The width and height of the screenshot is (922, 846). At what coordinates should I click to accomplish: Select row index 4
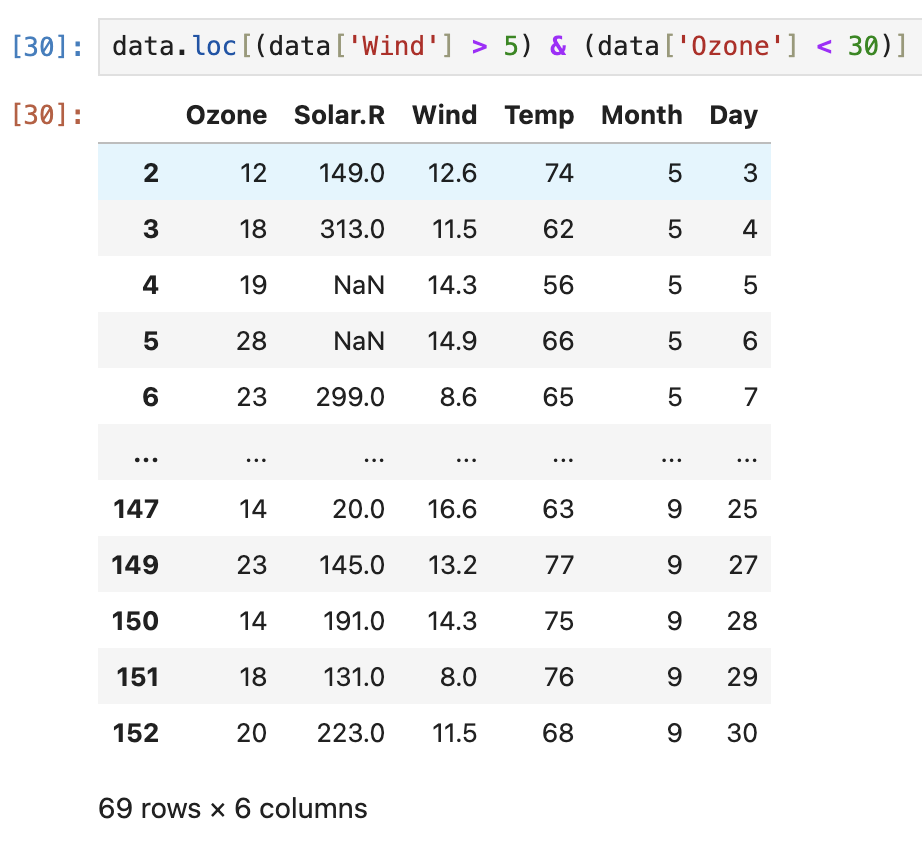[151, 285]
